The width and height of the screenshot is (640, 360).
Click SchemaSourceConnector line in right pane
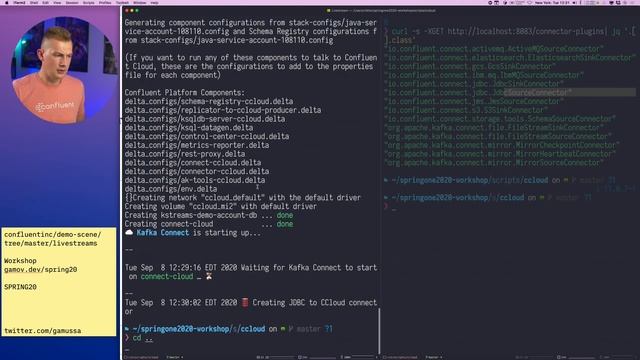(500, 119)
